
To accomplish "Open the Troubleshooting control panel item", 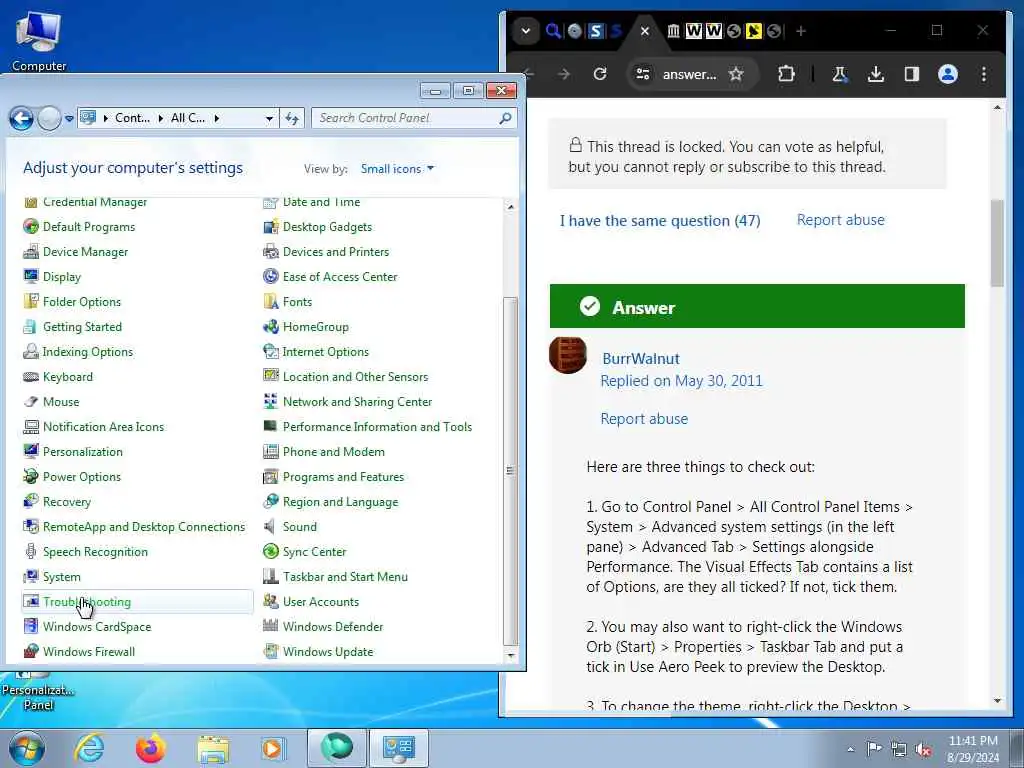I will [86, 601].
